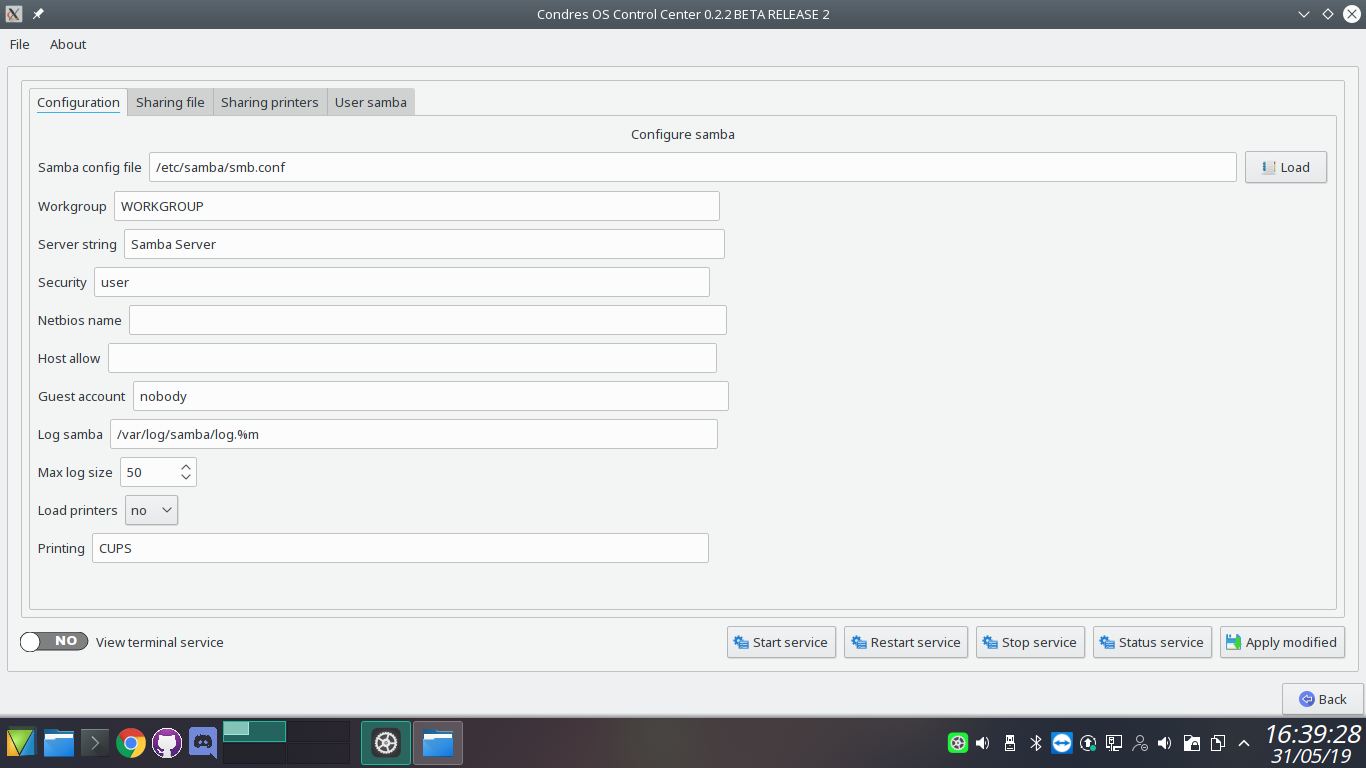1366x768 pixels.
Task: Open GitHub Desktop from the taskbar
Action: [x=166, y=743]
